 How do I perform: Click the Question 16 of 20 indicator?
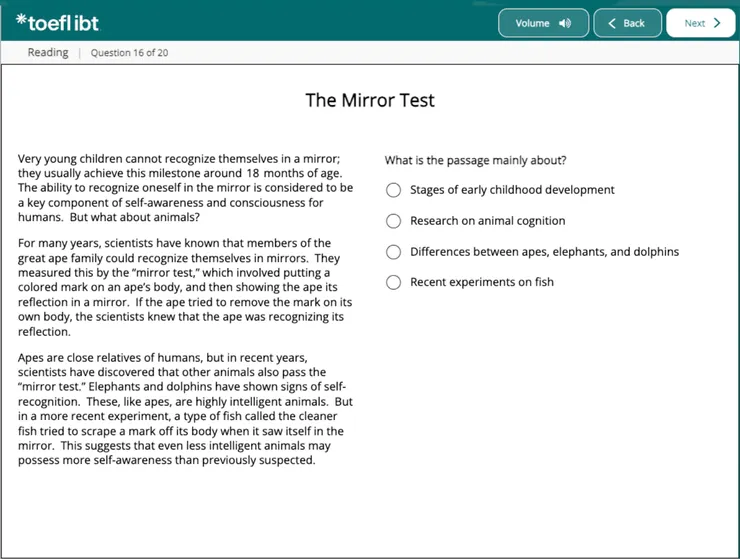(x=129, y=53)
